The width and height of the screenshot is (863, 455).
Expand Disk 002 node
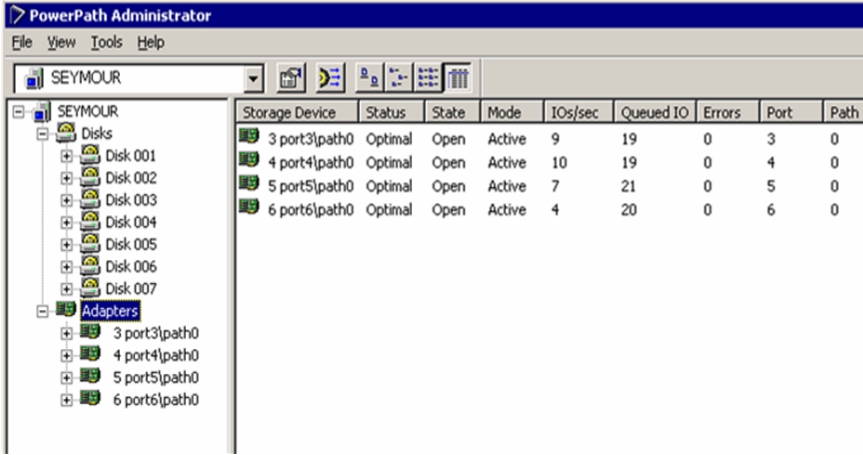tap(67, 178)
